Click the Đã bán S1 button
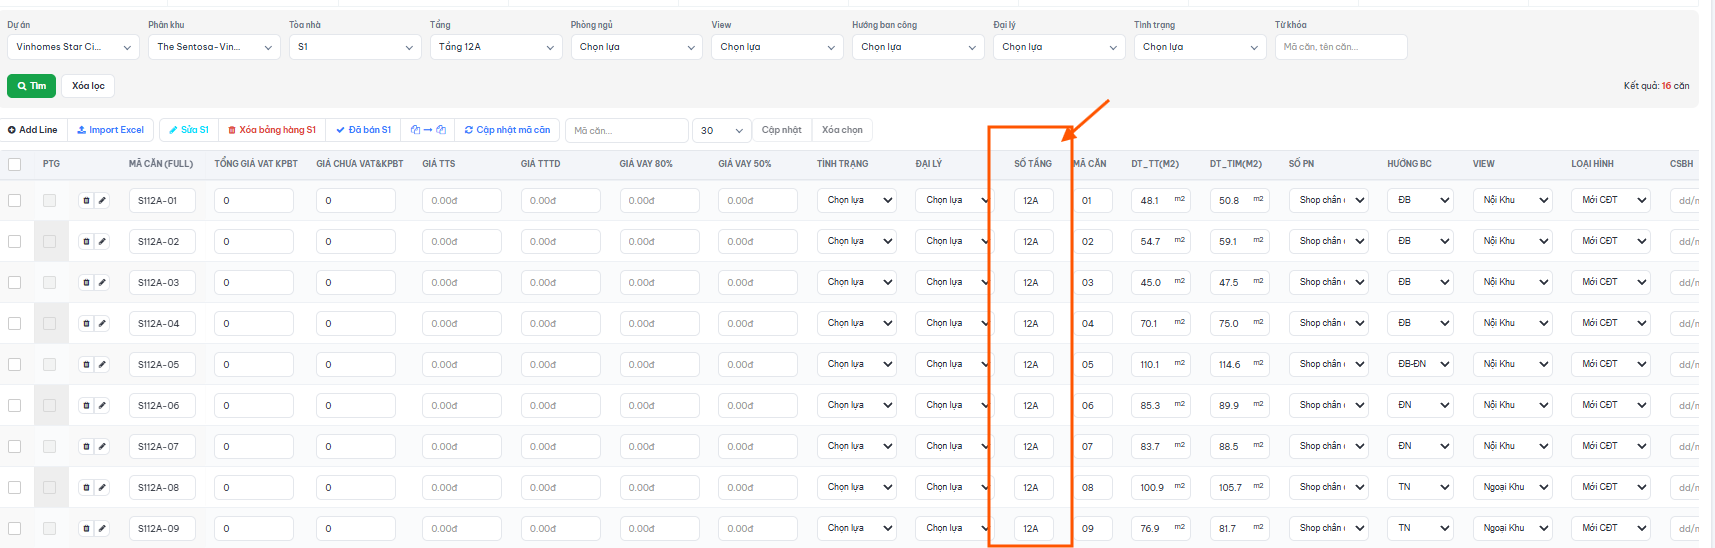 pyautogui.click(x=364, y=130)
